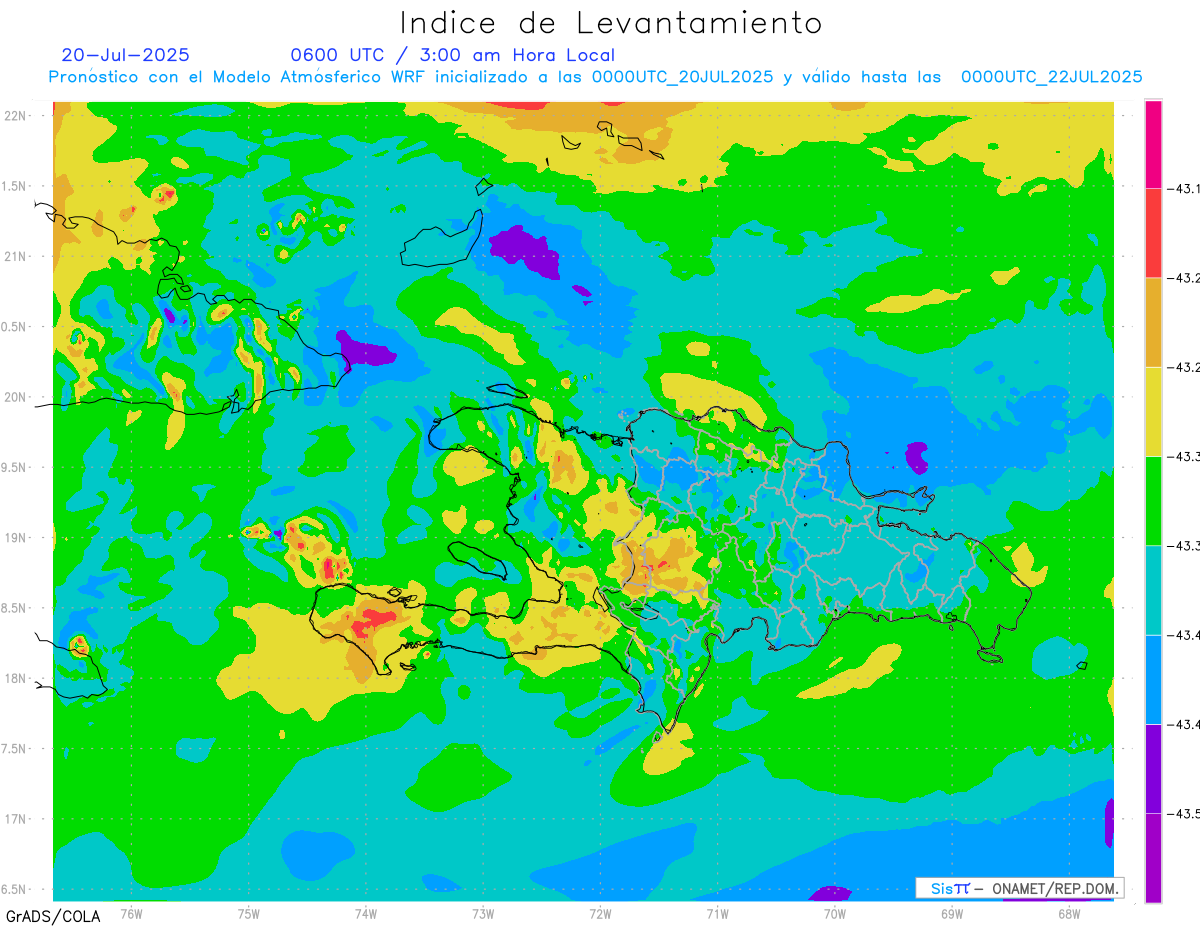The width and height of the screenshot is (1200, 927).
Task: Click the "71W" longitude label
Action: [x=717, y=912]
